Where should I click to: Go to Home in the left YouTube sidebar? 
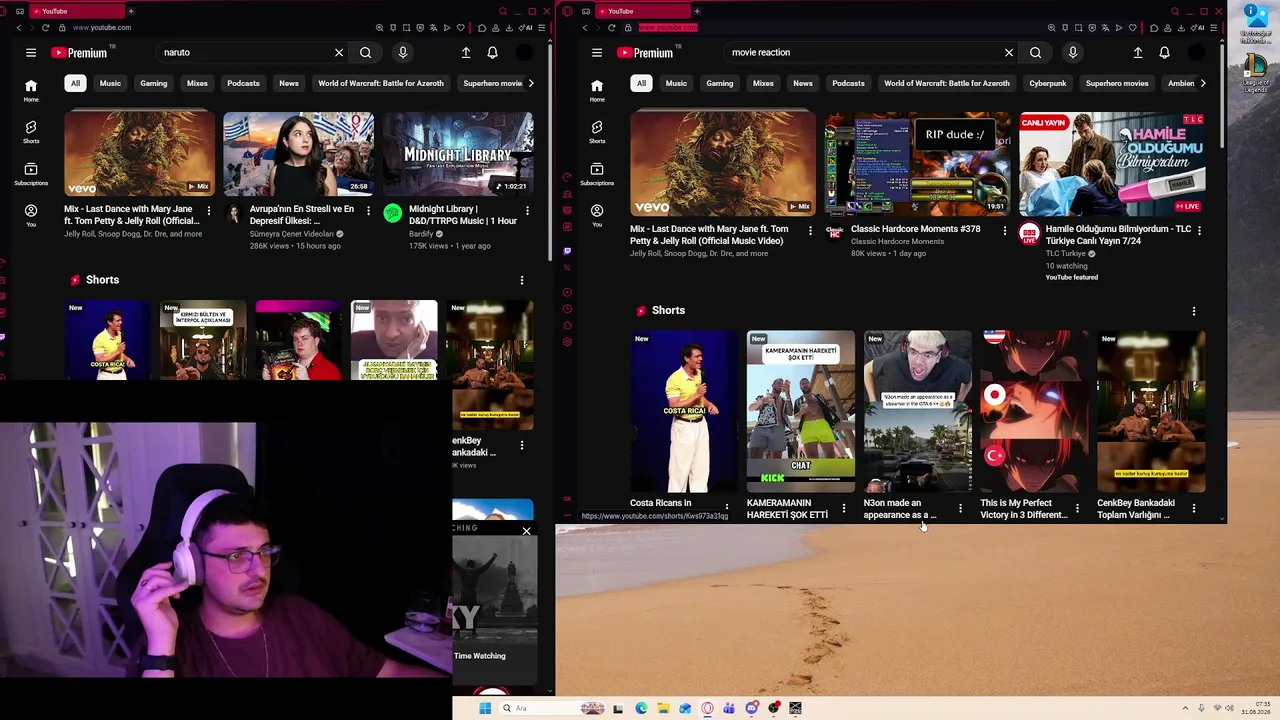pos(31,90)
